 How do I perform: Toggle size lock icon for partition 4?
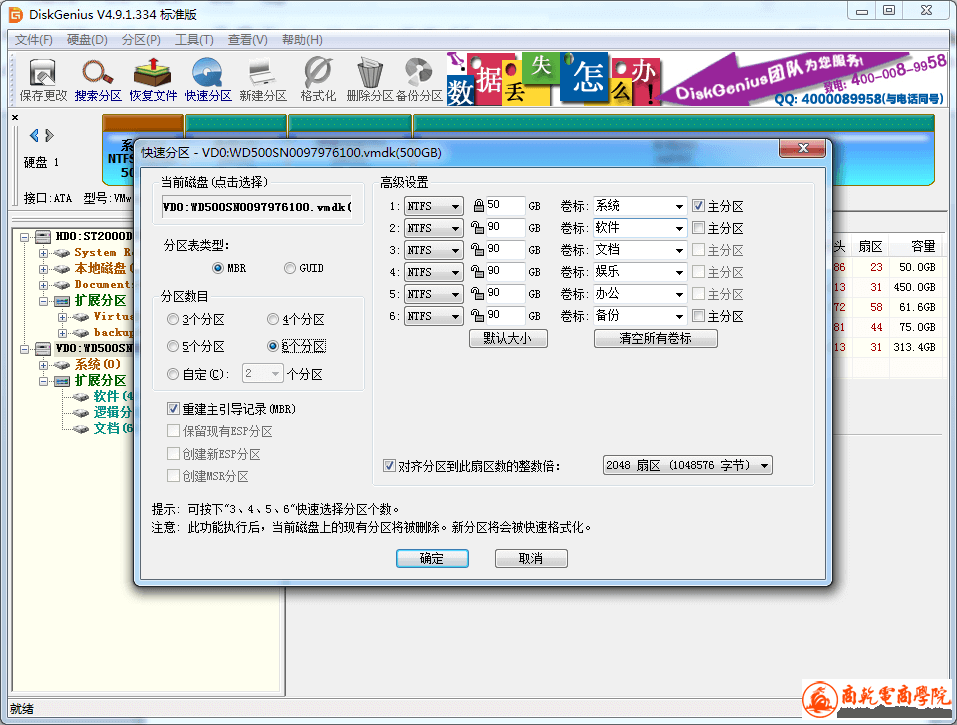coord(477,272)
